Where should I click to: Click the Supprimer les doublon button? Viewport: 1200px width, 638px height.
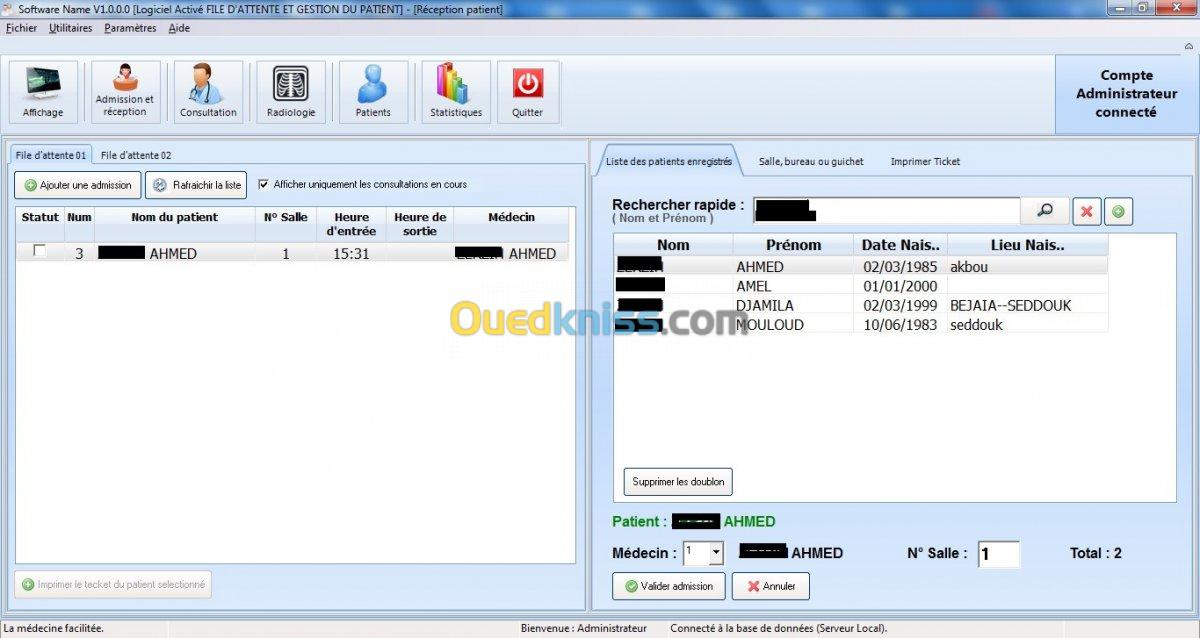(x=679, y=481)
